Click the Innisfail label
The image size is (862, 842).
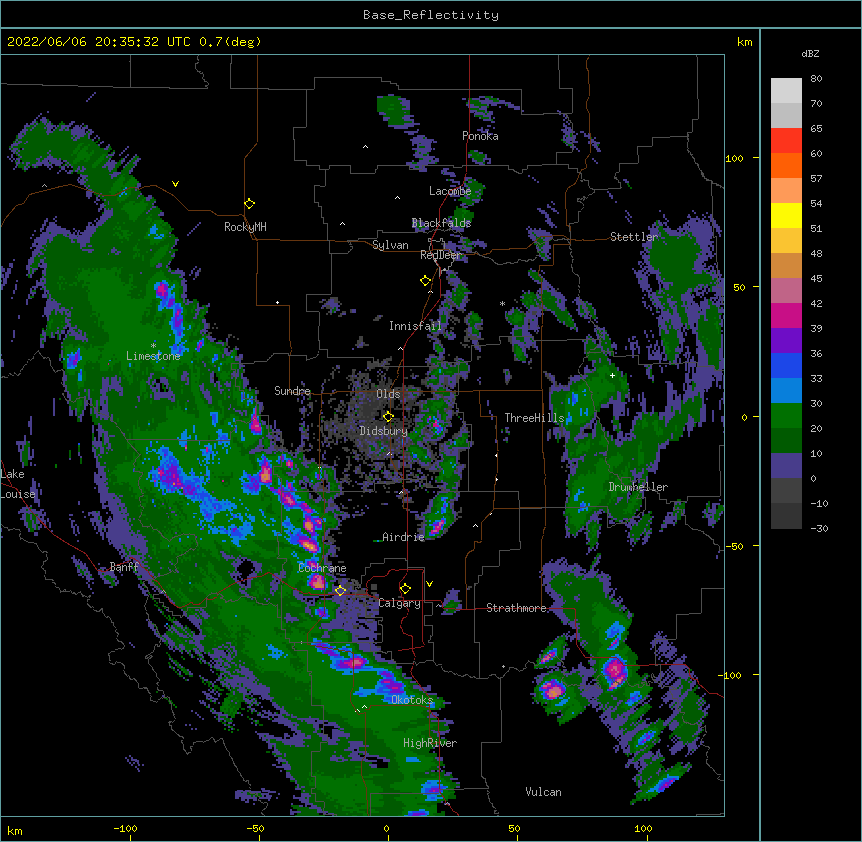(x=415, y=326)
